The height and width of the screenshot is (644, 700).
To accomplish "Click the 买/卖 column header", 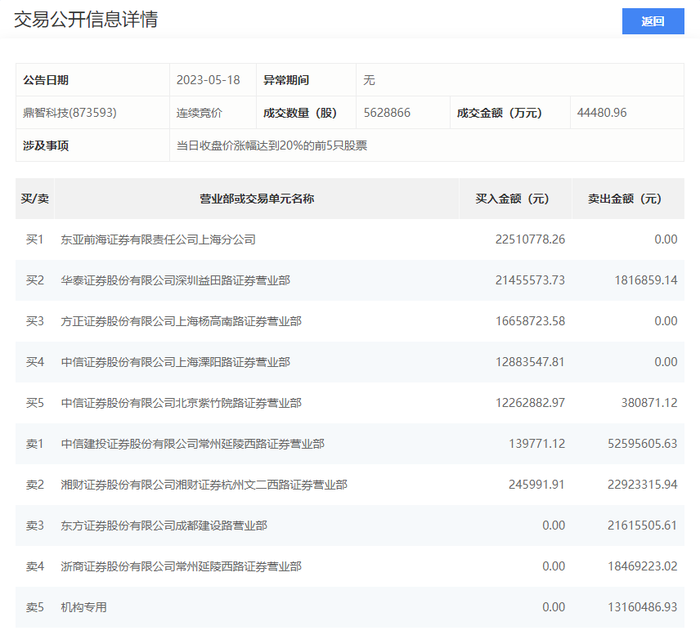I will [x=35, y=199].
